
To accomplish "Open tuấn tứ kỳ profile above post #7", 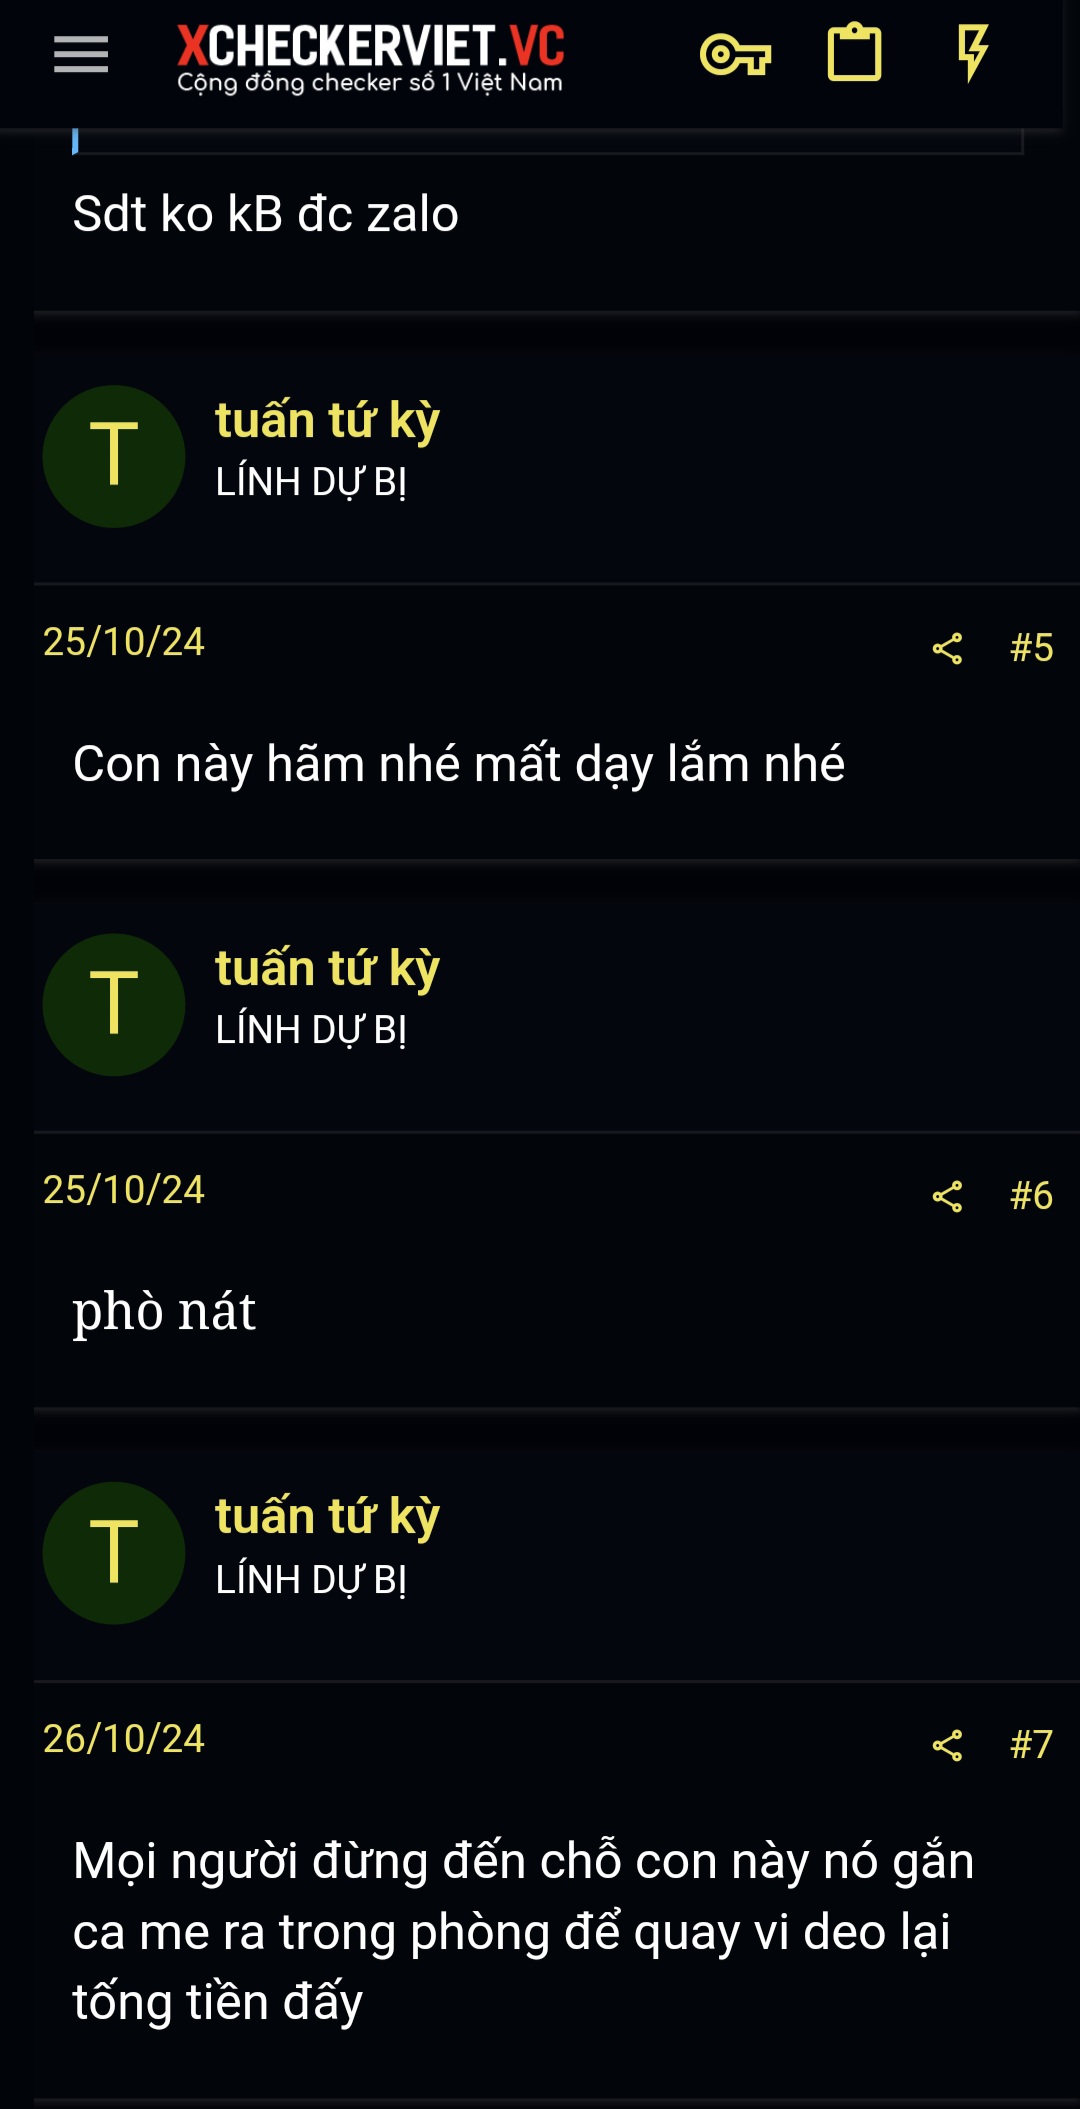I will 328,1516.
